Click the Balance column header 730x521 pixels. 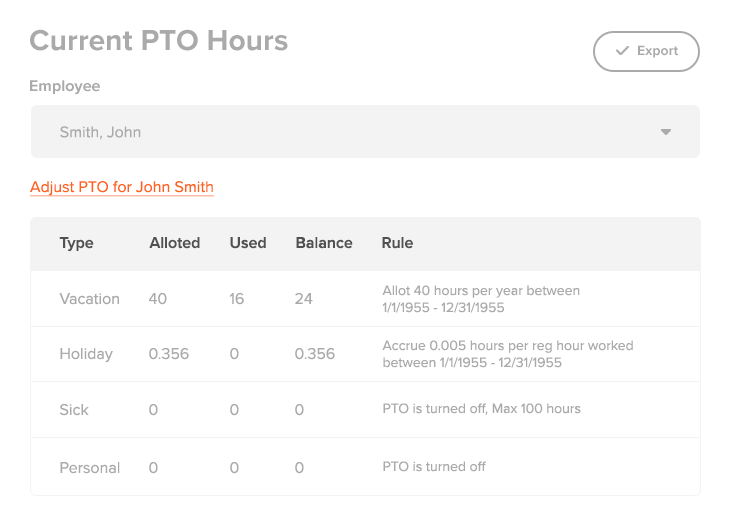point(324,243)
